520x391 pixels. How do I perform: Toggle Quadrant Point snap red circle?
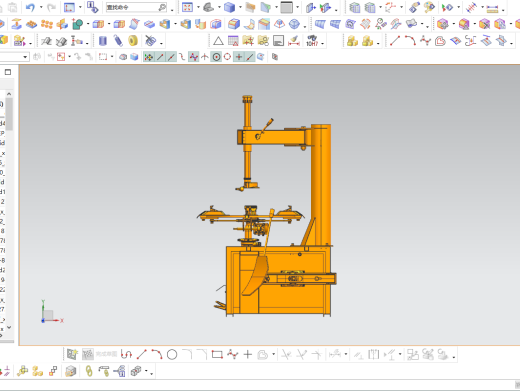click(227, 57)
